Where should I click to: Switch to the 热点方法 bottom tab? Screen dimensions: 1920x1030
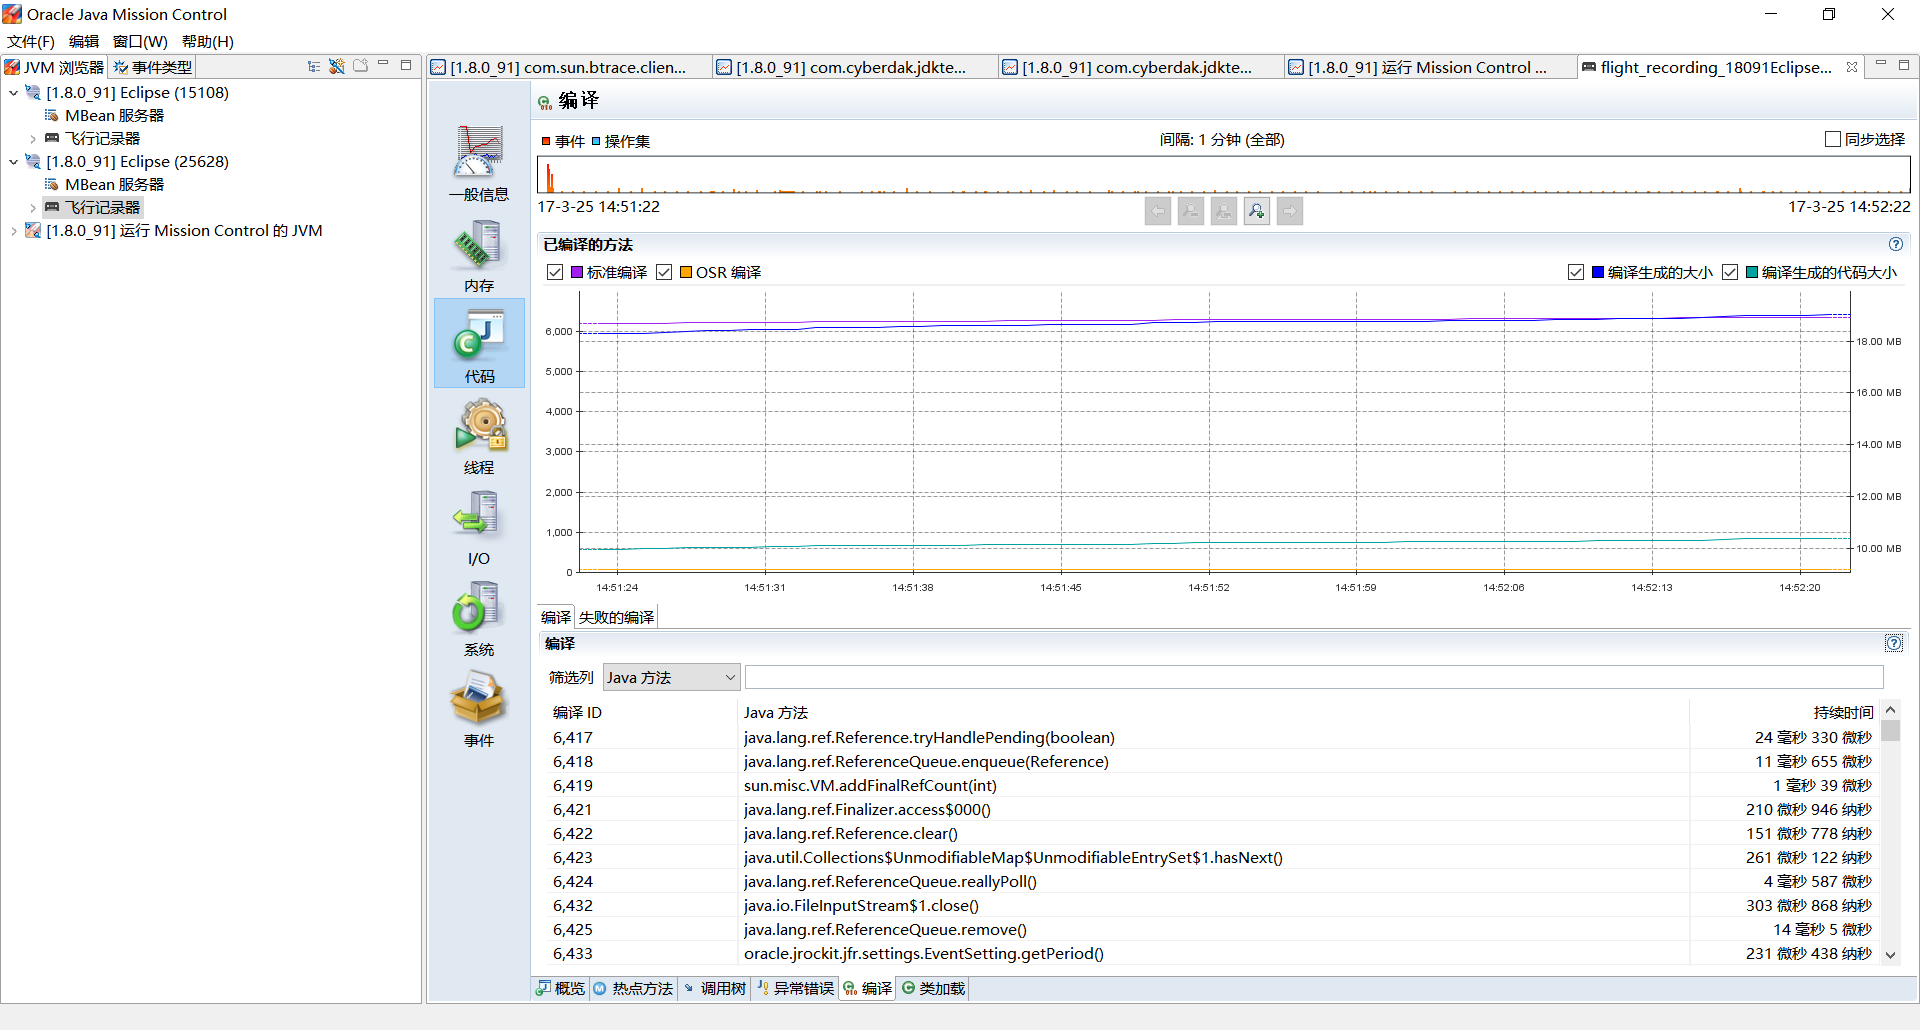pos(633,989)
